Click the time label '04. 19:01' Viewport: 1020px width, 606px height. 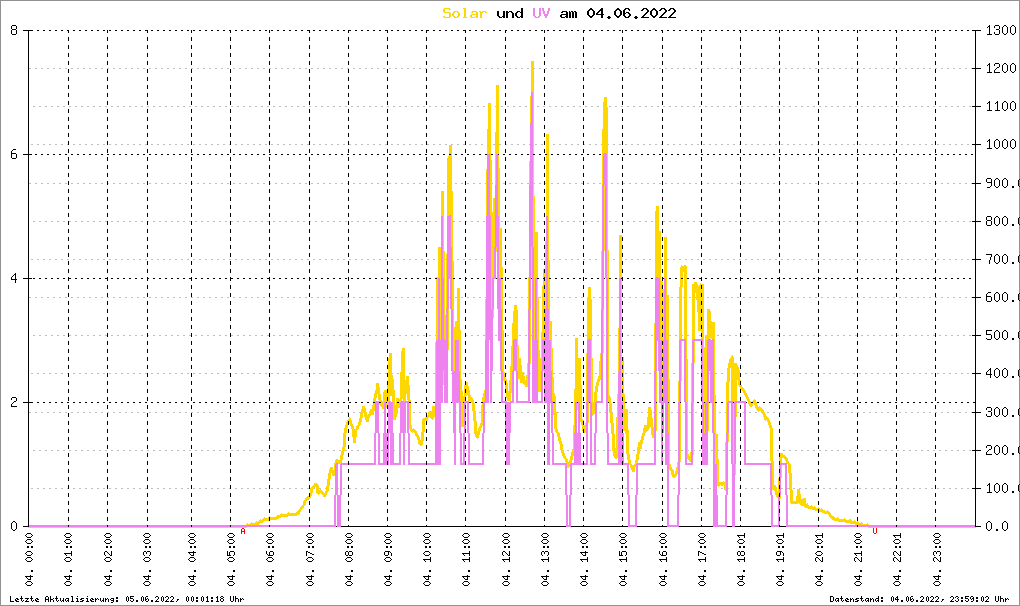(x=780, y=559)
